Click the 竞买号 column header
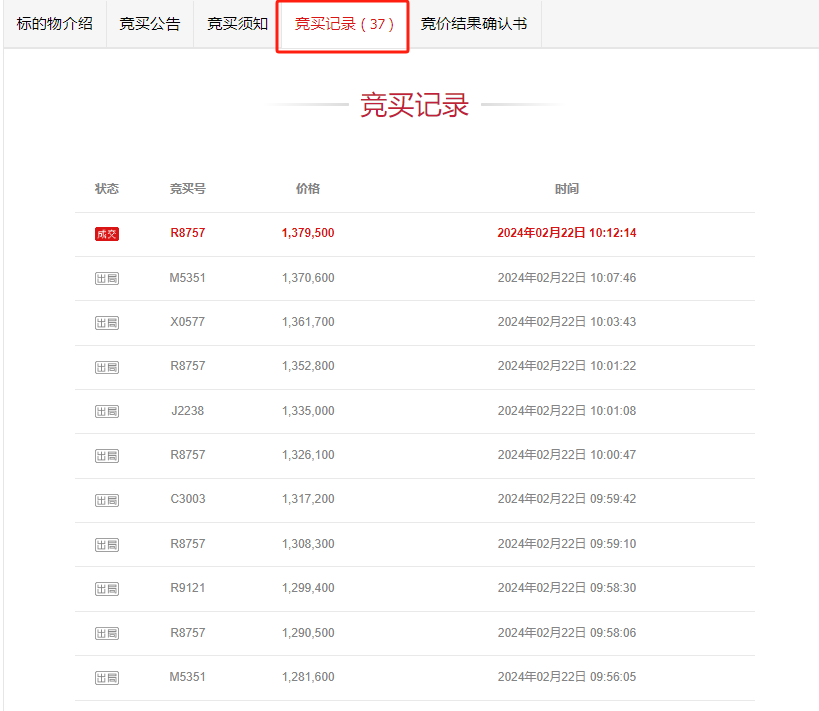819x711 pixels. point(187,189)
